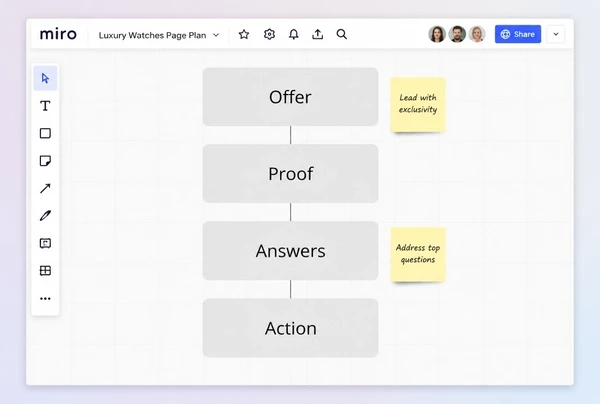Open Luxury Watches Page Plan board menu
The height and width of the screenshot is (404, 600).
tap(159, 35)
